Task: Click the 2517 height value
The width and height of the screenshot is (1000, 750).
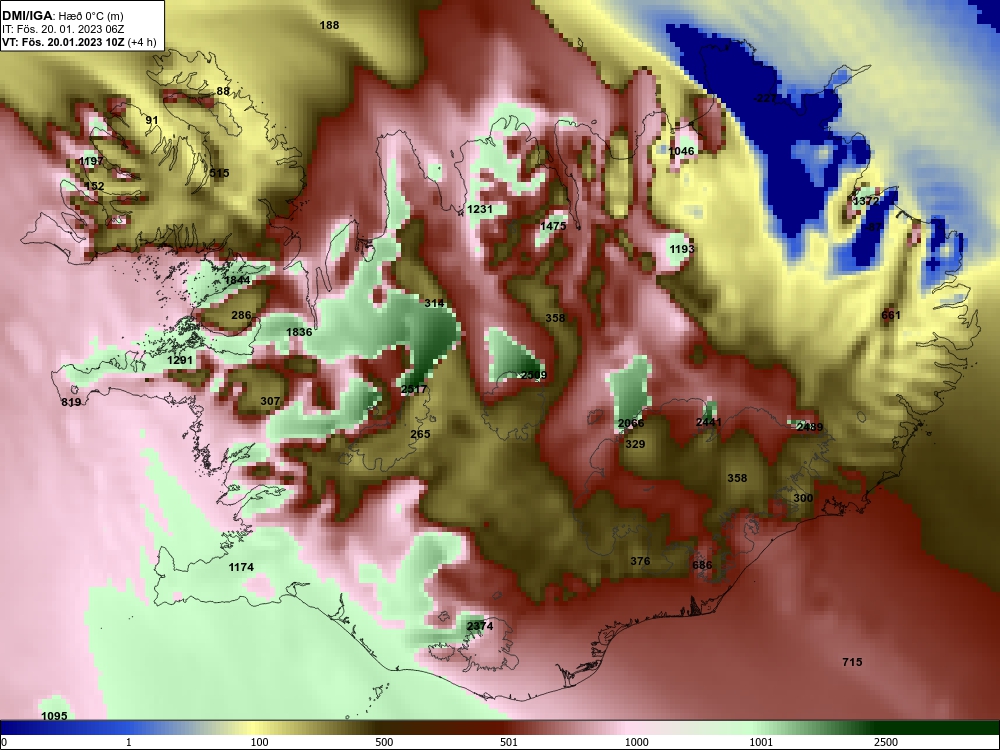Action: tap(414, 390)
